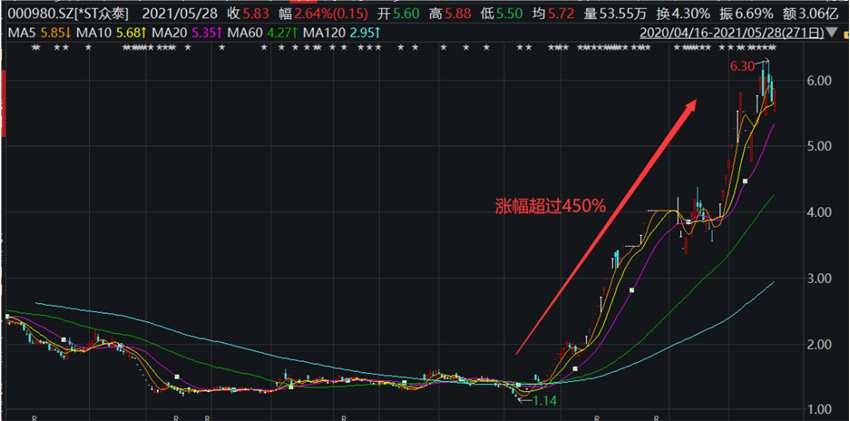Click the date 2021/05/28 in header
Viewport: 850px width, 421px height.
click(177, 12)
